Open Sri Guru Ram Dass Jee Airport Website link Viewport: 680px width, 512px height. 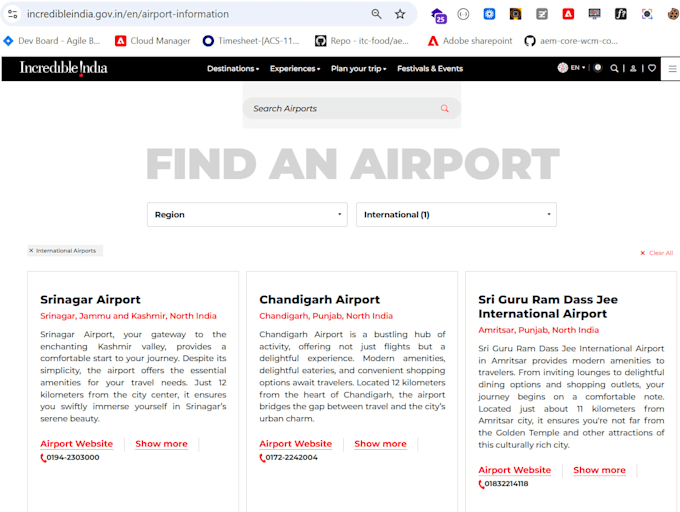pyautogui.click(x=514, y=470)
